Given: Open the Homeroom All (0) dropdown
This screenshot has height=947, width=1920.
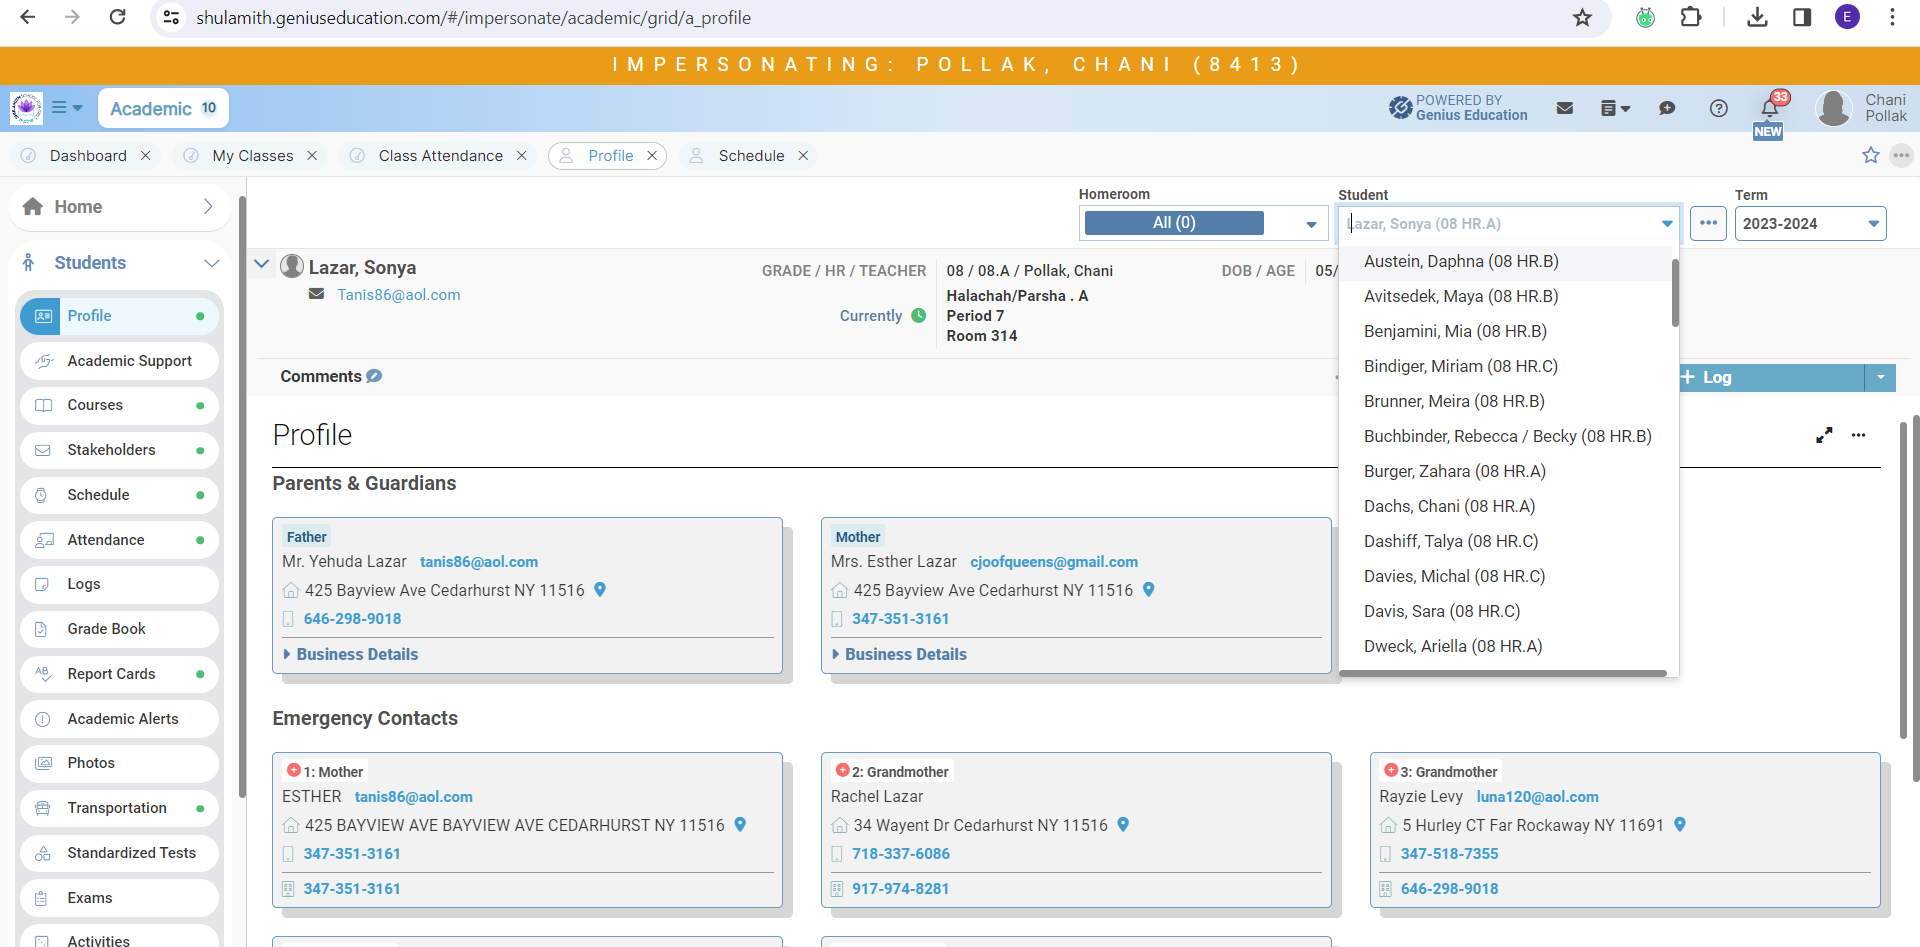Looking at the screenshot, I should tap(1203, 223).
